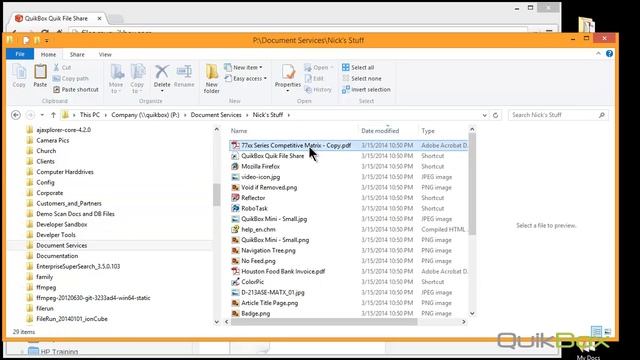Click Document Services breadcrumb in address bar
Image resolution: width=640 pixels, height=360 pixels.
(216, 115)
